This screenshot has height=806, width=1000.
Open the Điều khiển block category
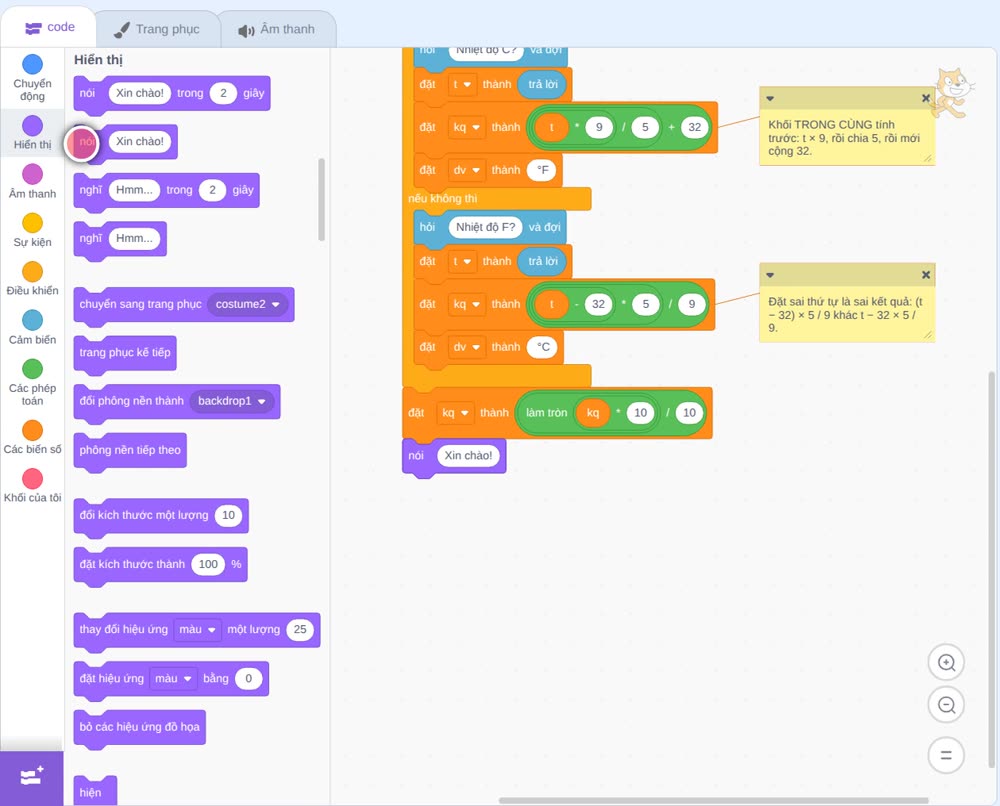click(x=32, y=279)
